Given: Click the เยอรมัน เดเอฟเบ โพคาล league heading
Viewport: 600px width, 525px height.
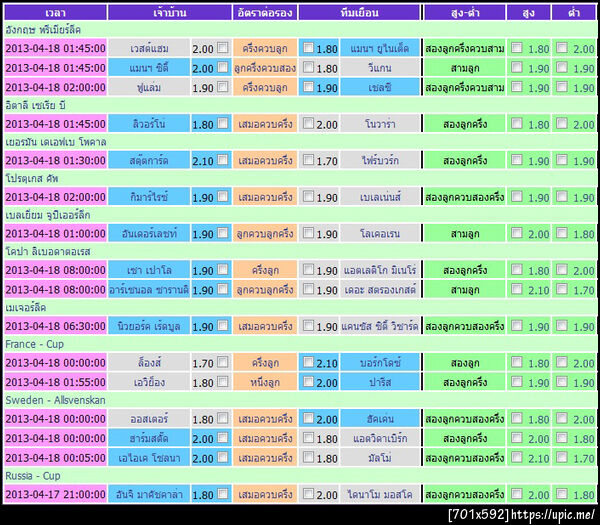Looking at the screenshot, I should point(56,142).
